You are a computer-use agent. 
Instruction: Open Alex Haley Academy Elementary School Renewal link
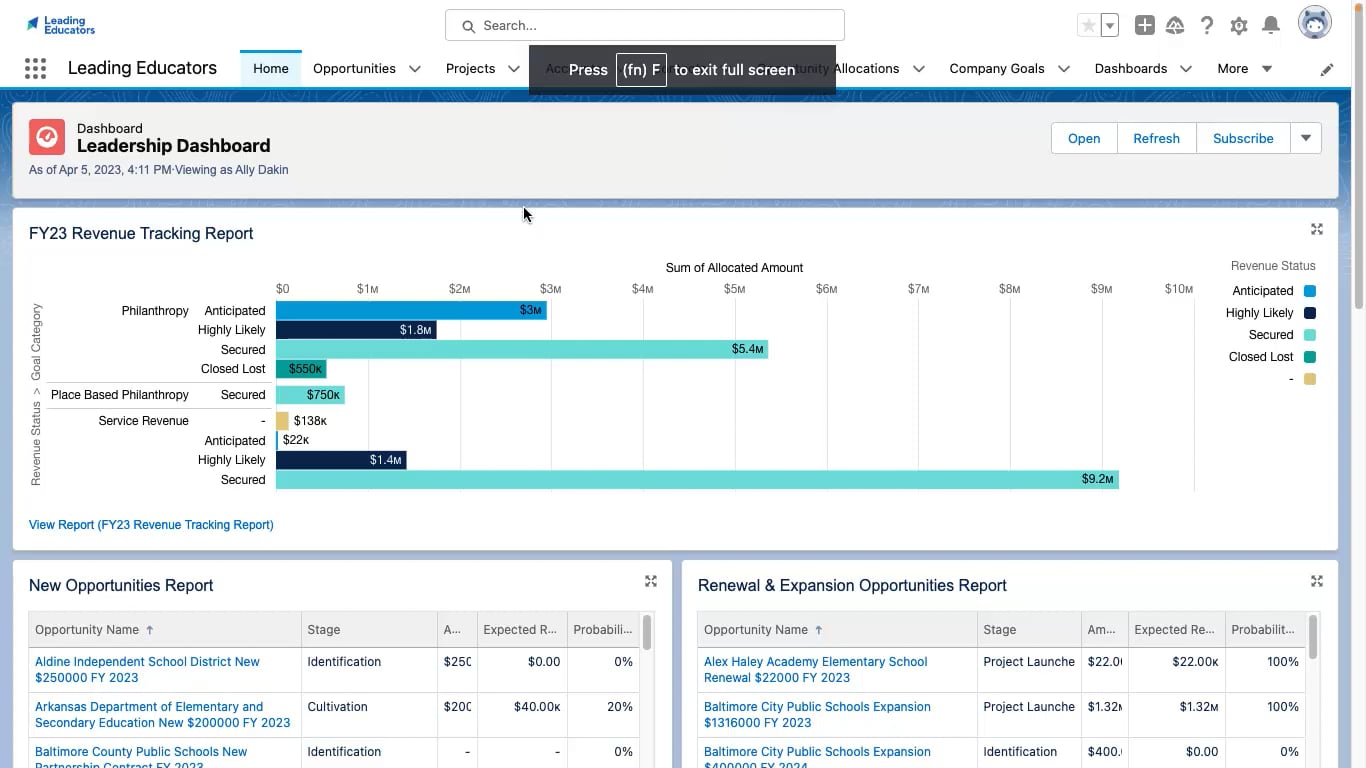click(815, 669)
